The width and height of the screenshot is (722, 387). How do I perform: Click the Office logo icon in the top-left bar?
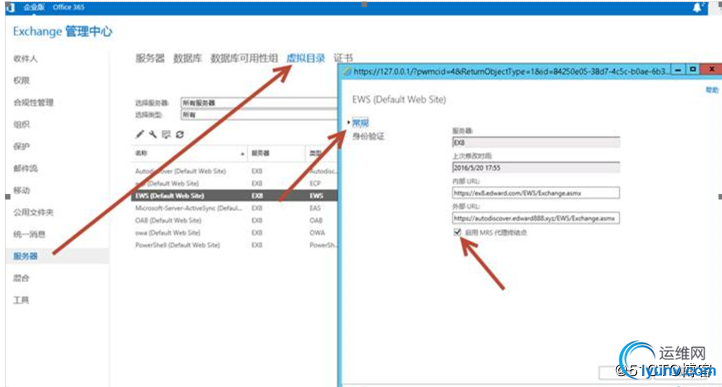click(12, 7)
